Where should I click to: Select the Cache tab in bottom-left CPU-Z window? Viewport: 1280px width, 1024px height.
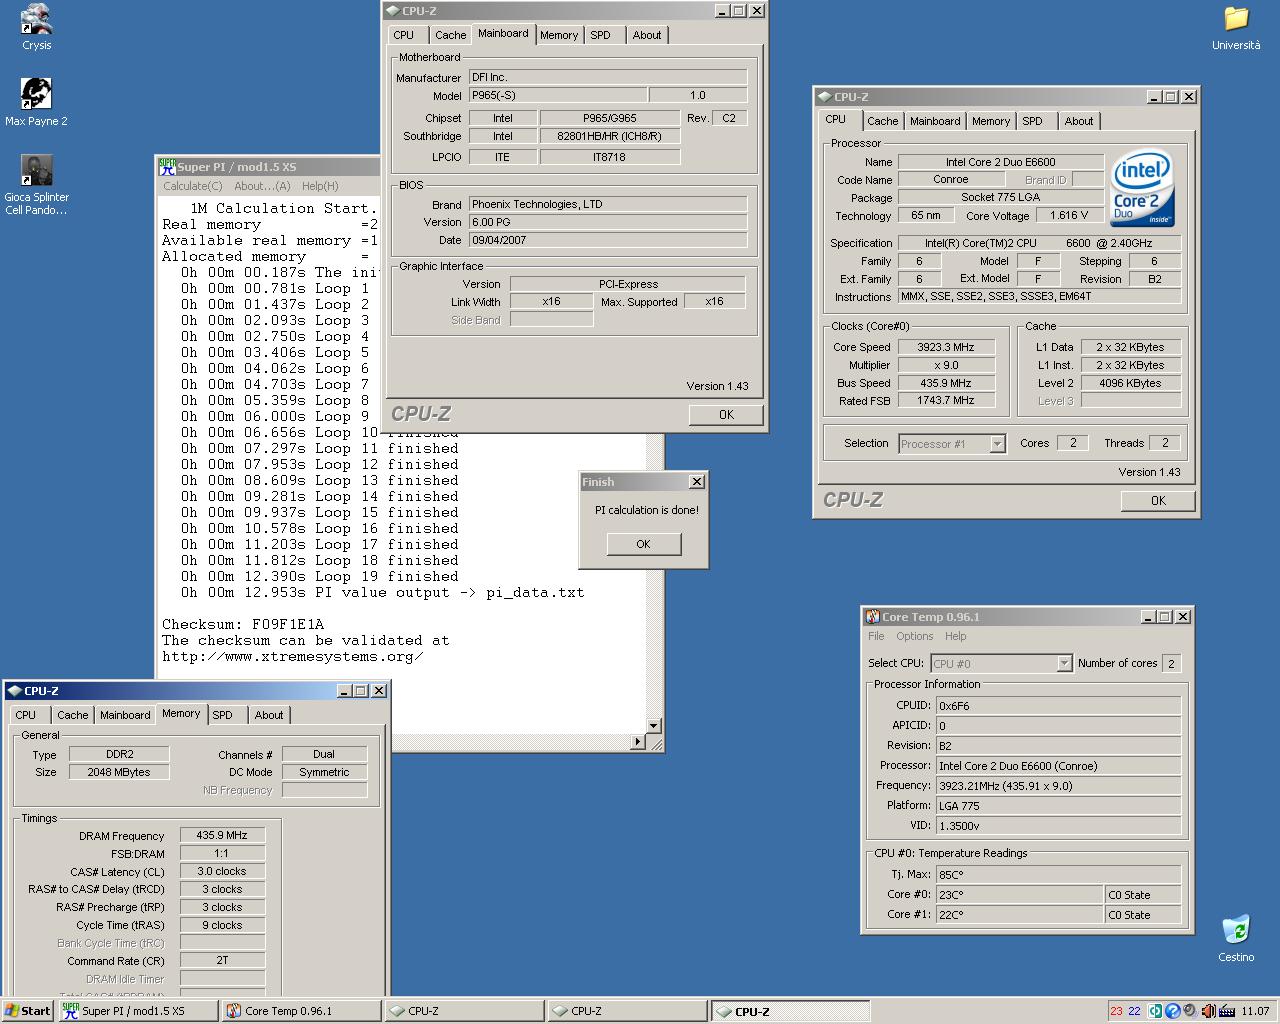[73, 715]
